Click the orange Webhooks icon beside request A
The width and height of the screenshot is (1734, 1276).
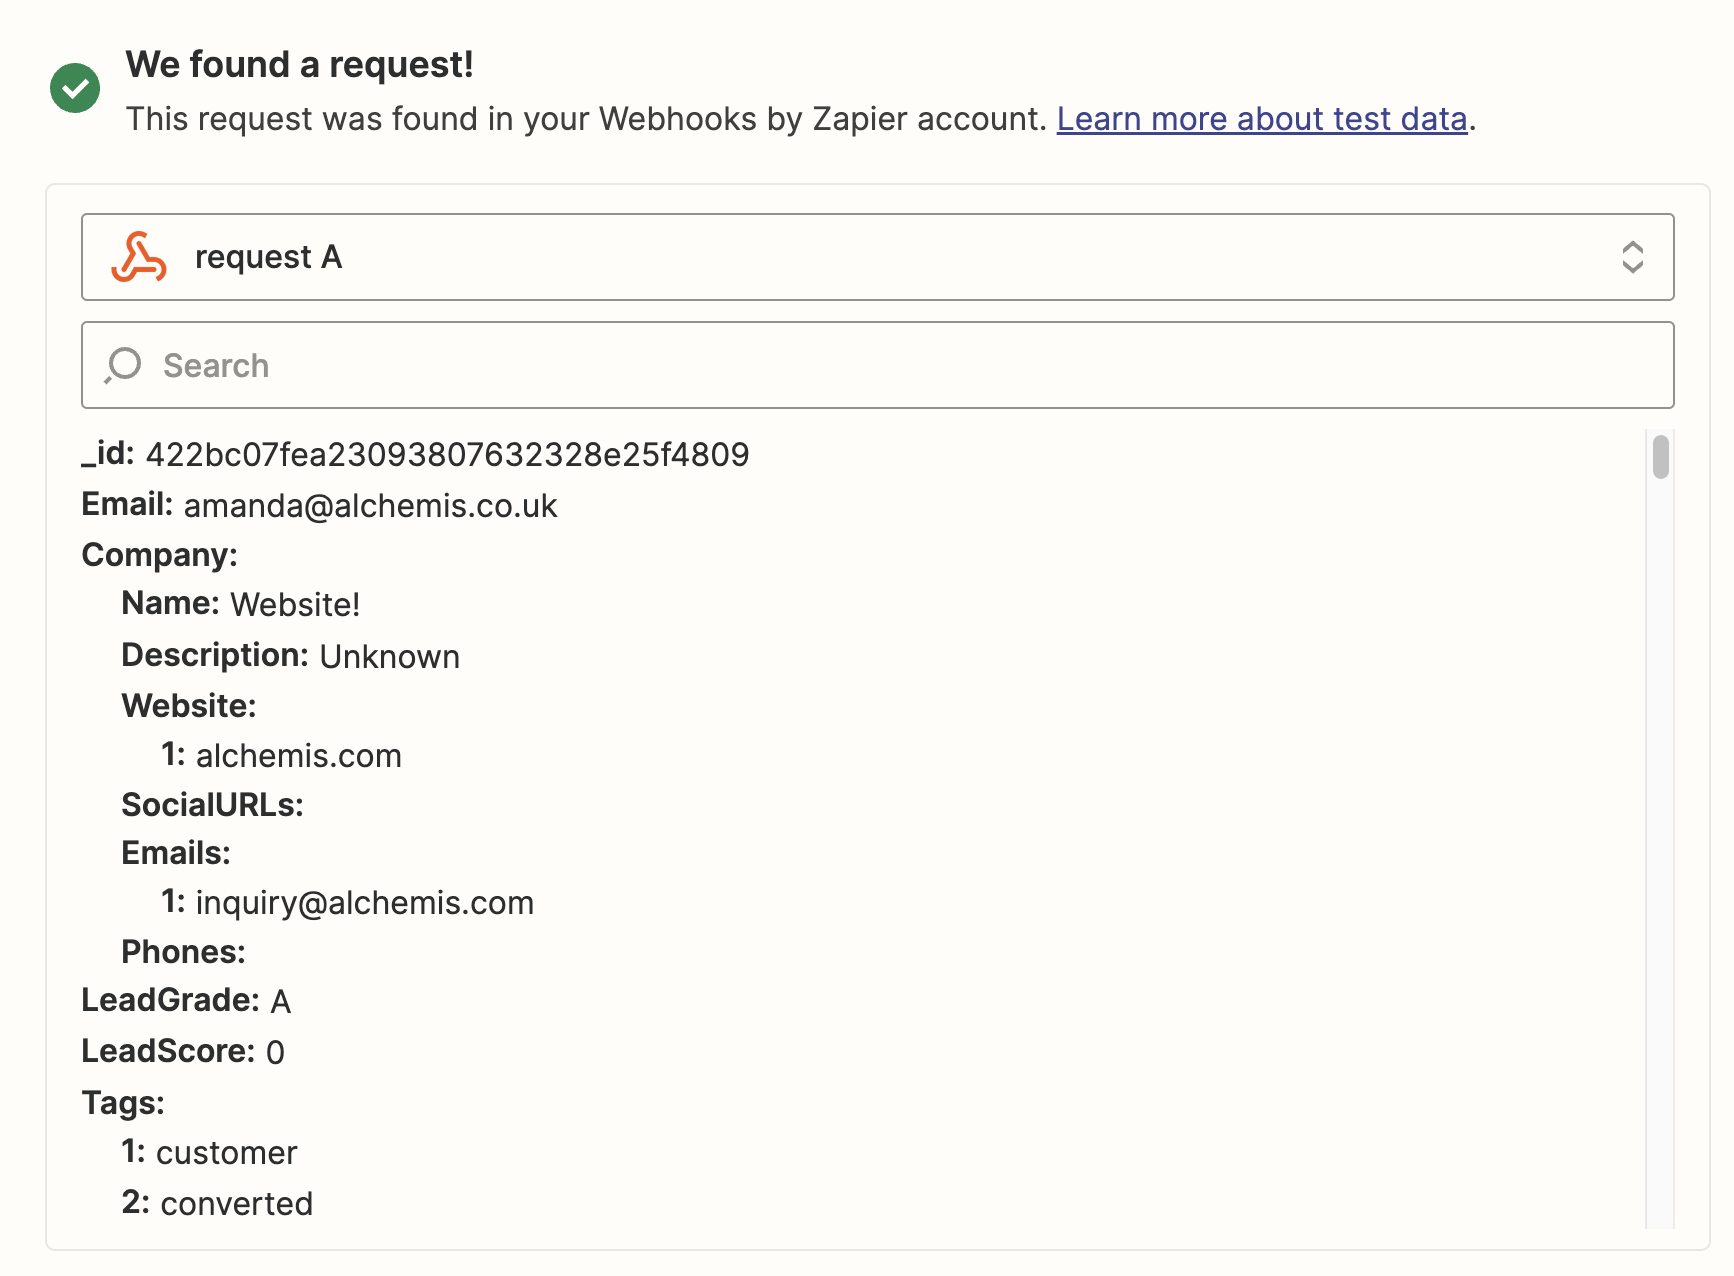[139, 257]
